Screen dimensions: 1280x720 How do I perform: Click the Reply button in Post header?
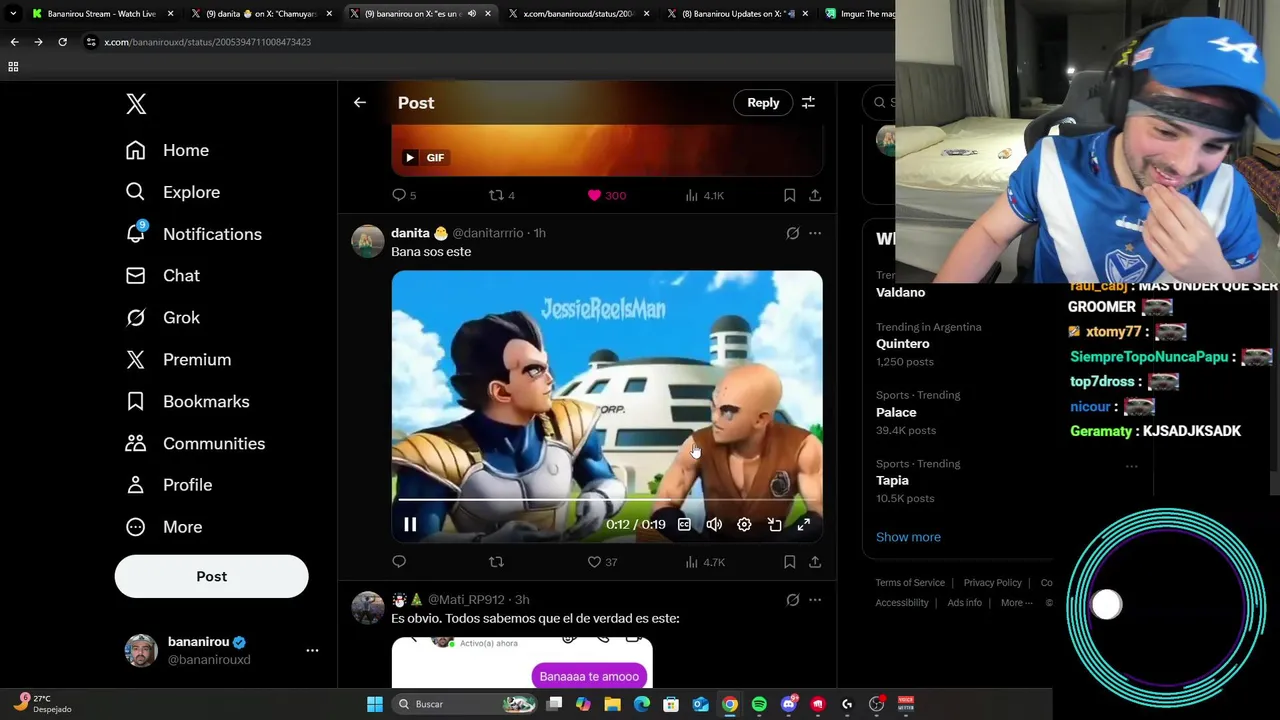[x=763, y=103]
